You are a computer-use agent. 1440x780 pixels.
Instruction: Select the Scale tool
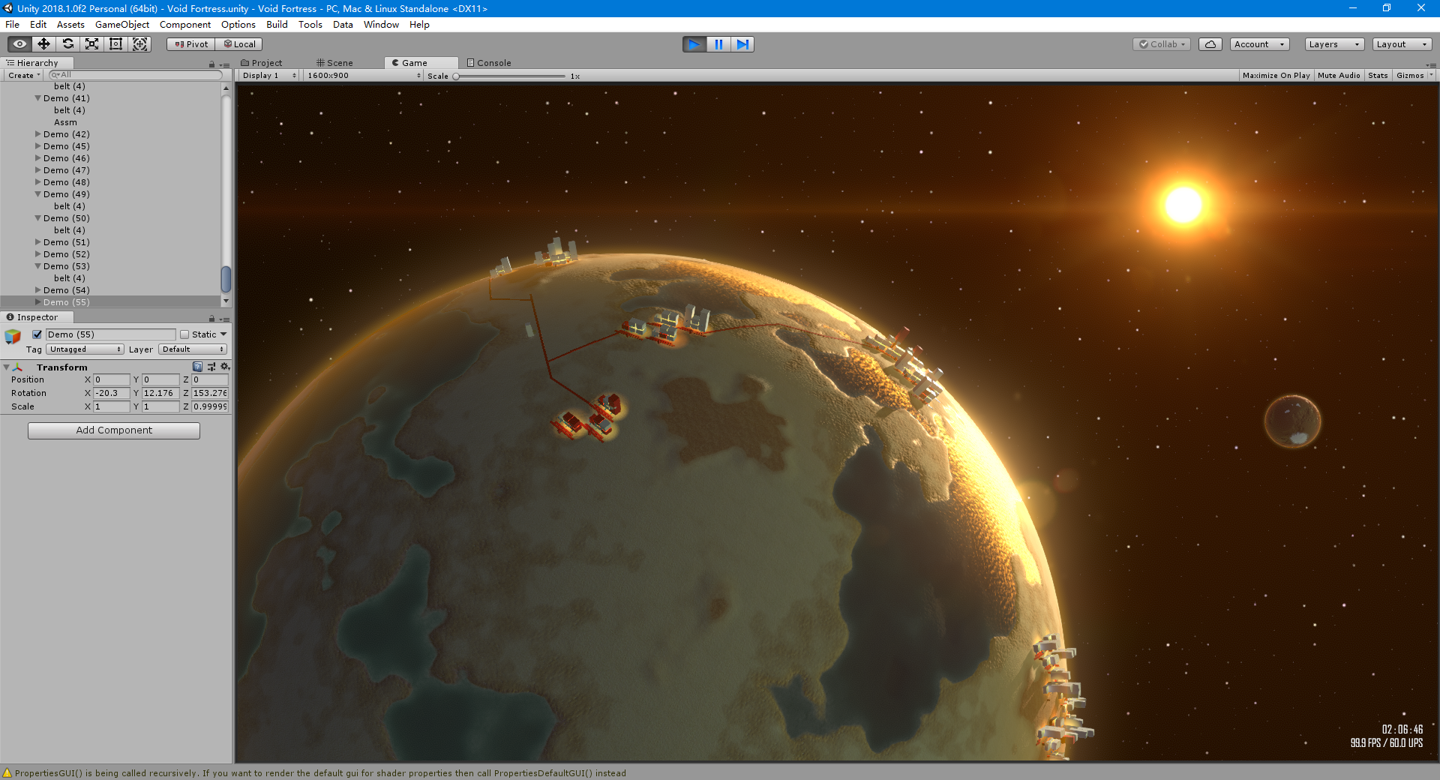coord(91,44)
